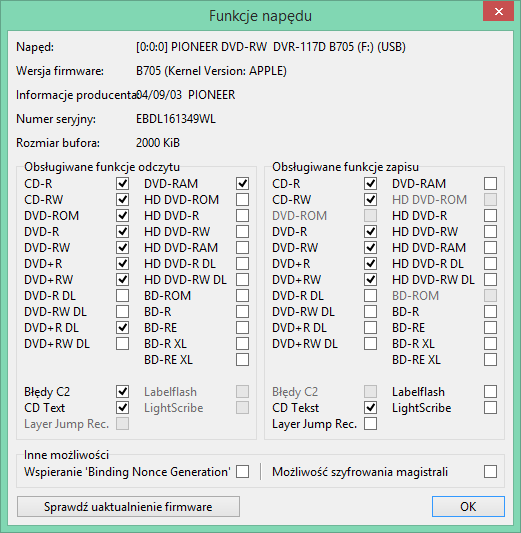The image size is (521, 533).
Task: Check Binding Nonce Generation support box
Action: coord(242,471)
